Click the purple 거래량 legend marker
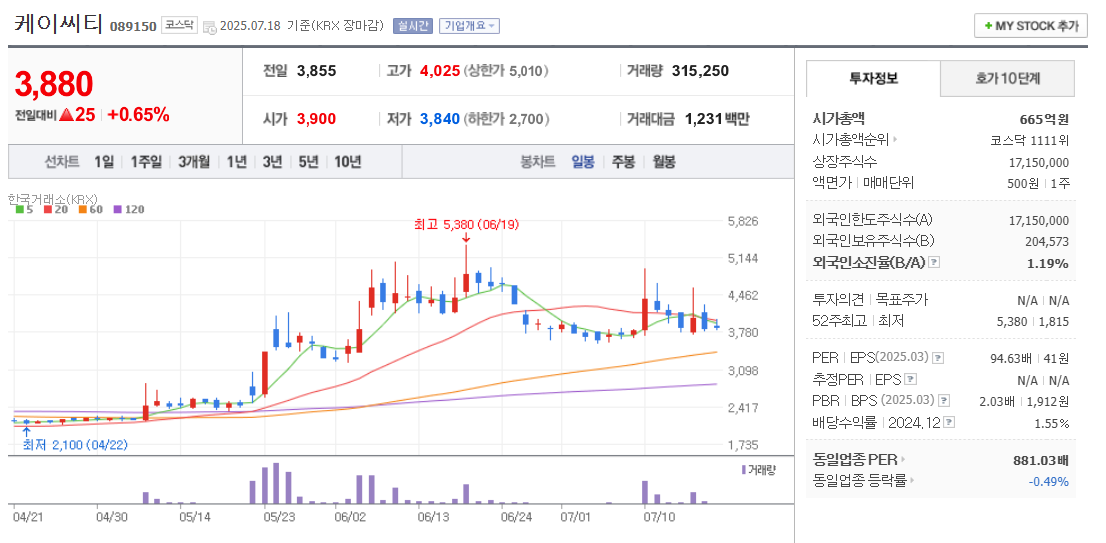The image size is (1106, 543). 743,470
